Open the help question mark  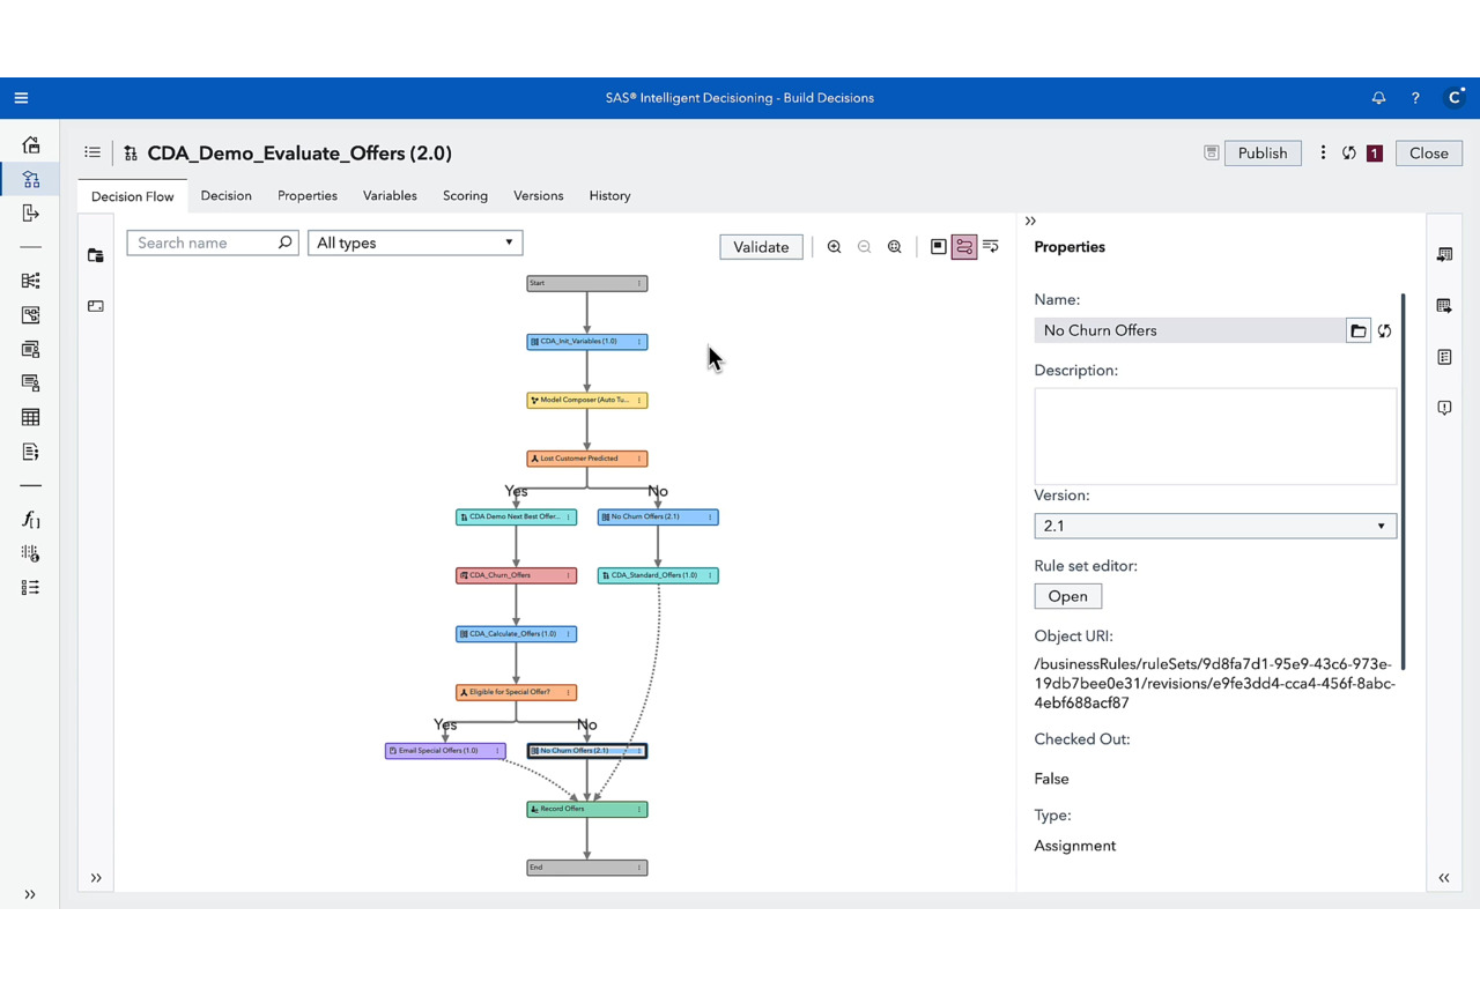tap(1415, 98)
